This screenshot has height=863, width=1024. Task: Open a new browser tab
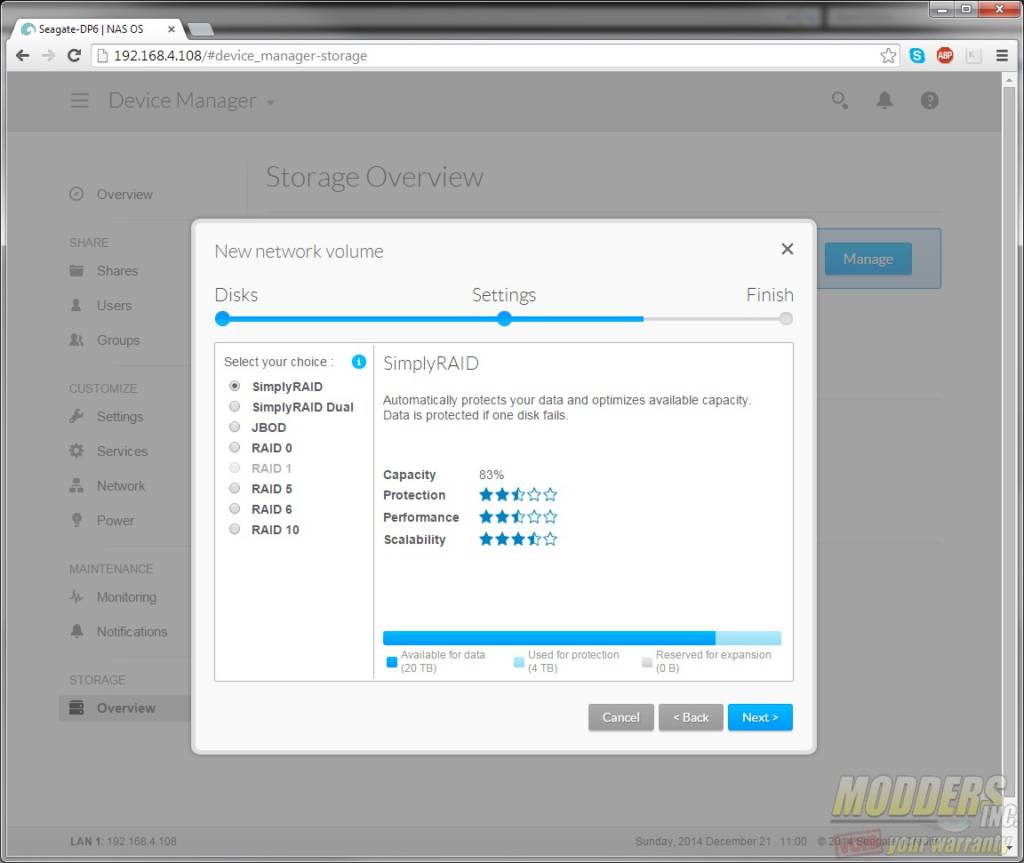coord(200,29)
